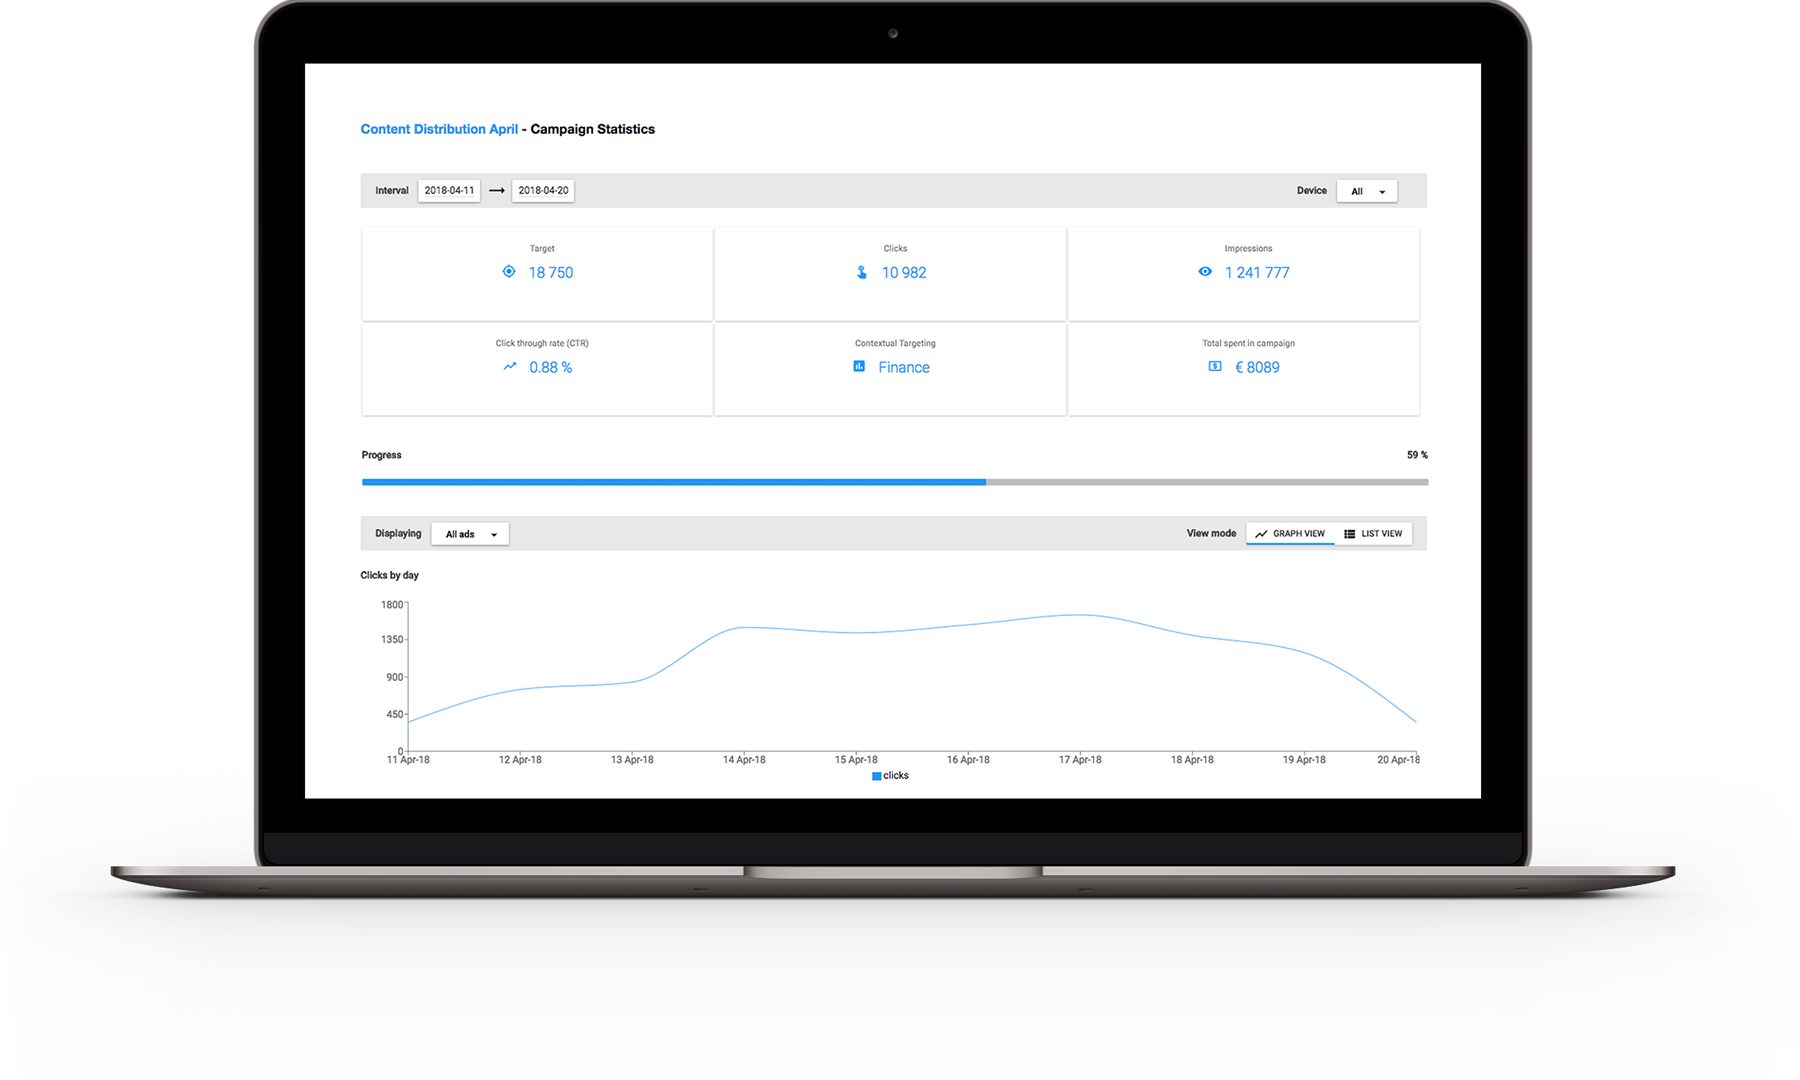Click the Campaign Statistics title text

pyautogui.click(x=592, y=129)
